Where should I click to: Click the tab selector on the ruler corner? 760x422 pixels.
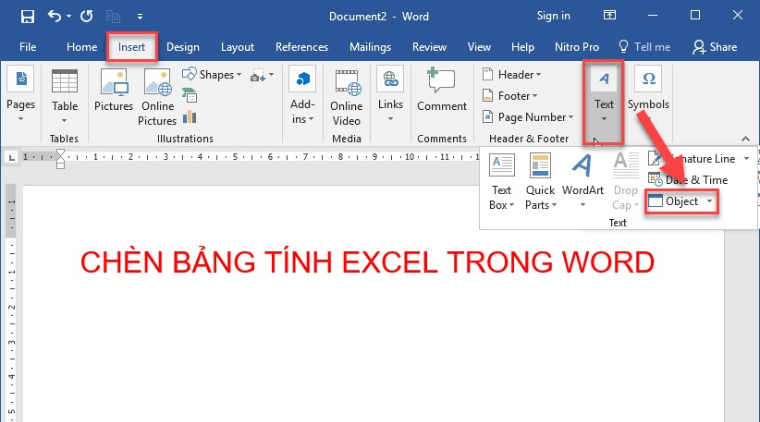pyautogui.click(x=11, y=157)
